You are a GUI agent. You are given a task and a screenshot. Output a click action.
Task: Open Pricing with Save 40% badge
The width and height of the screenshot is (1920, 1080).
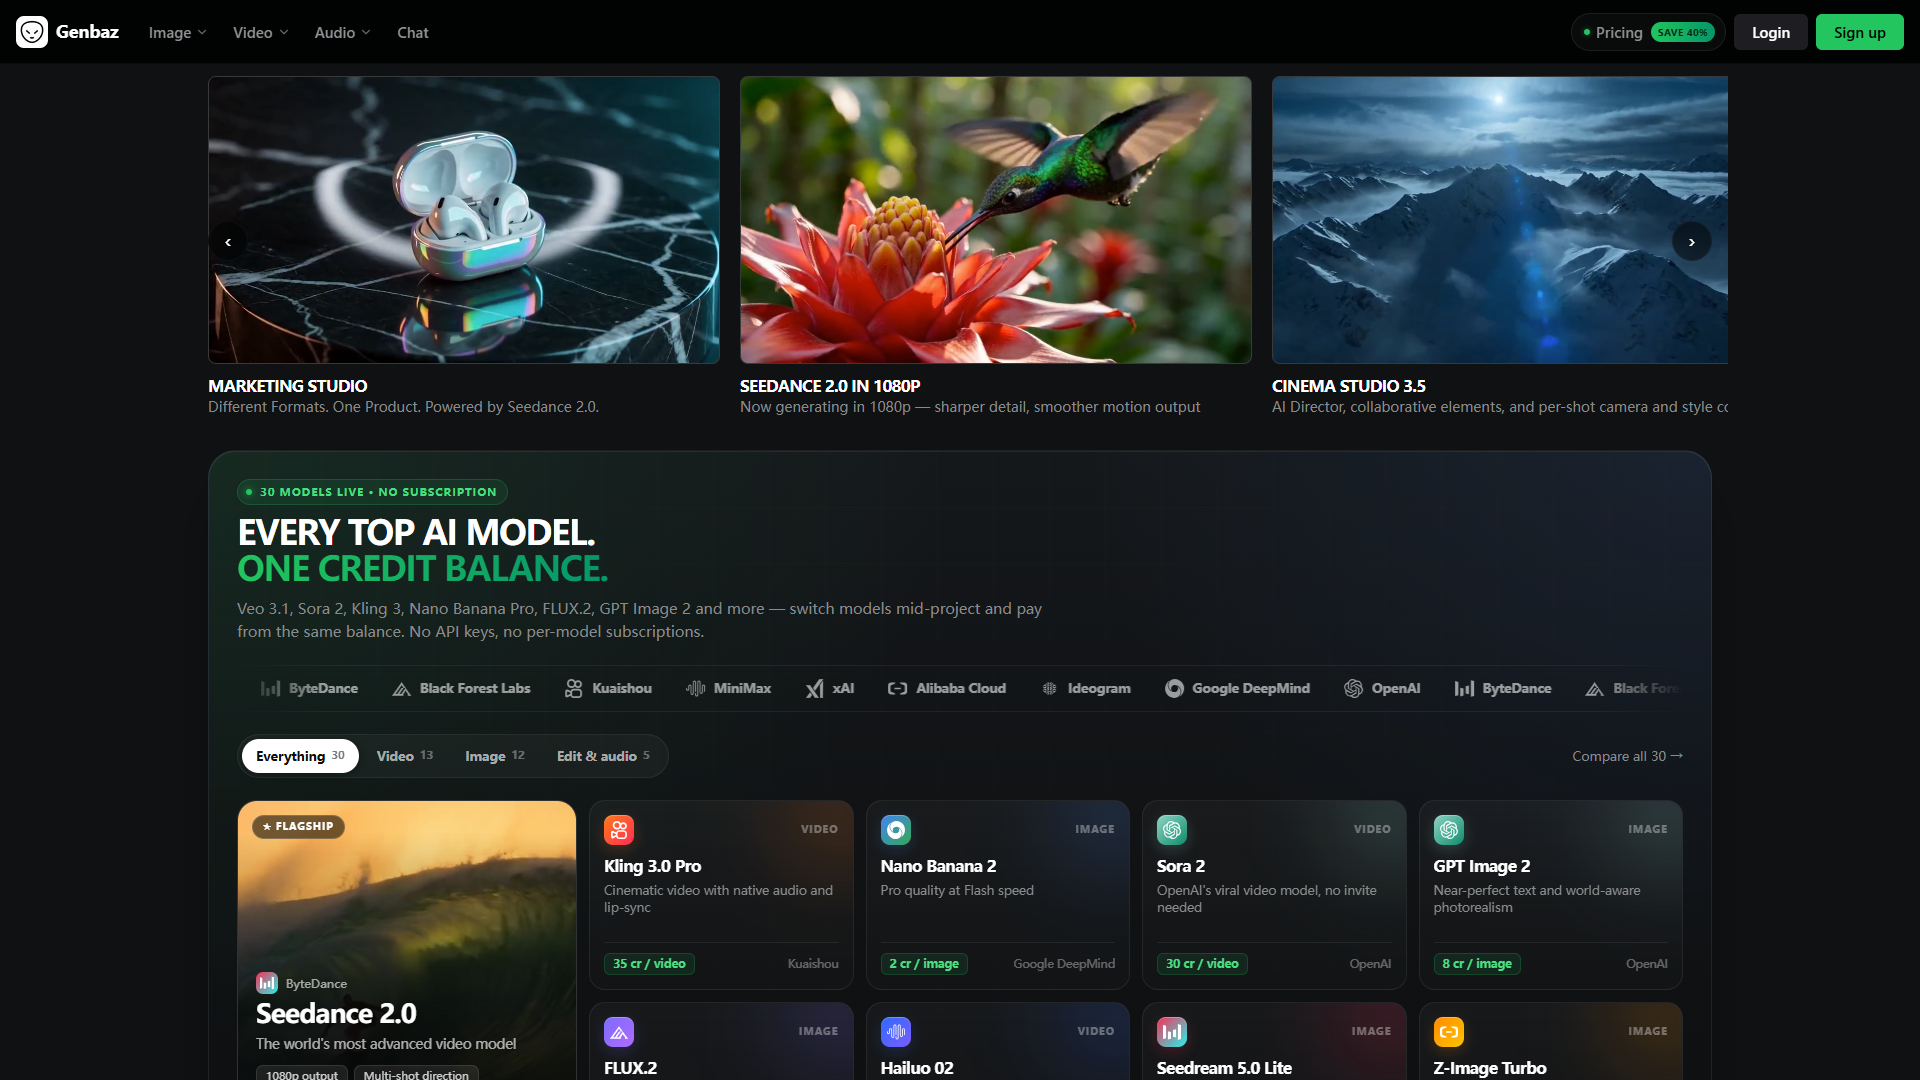[1648, 32]
